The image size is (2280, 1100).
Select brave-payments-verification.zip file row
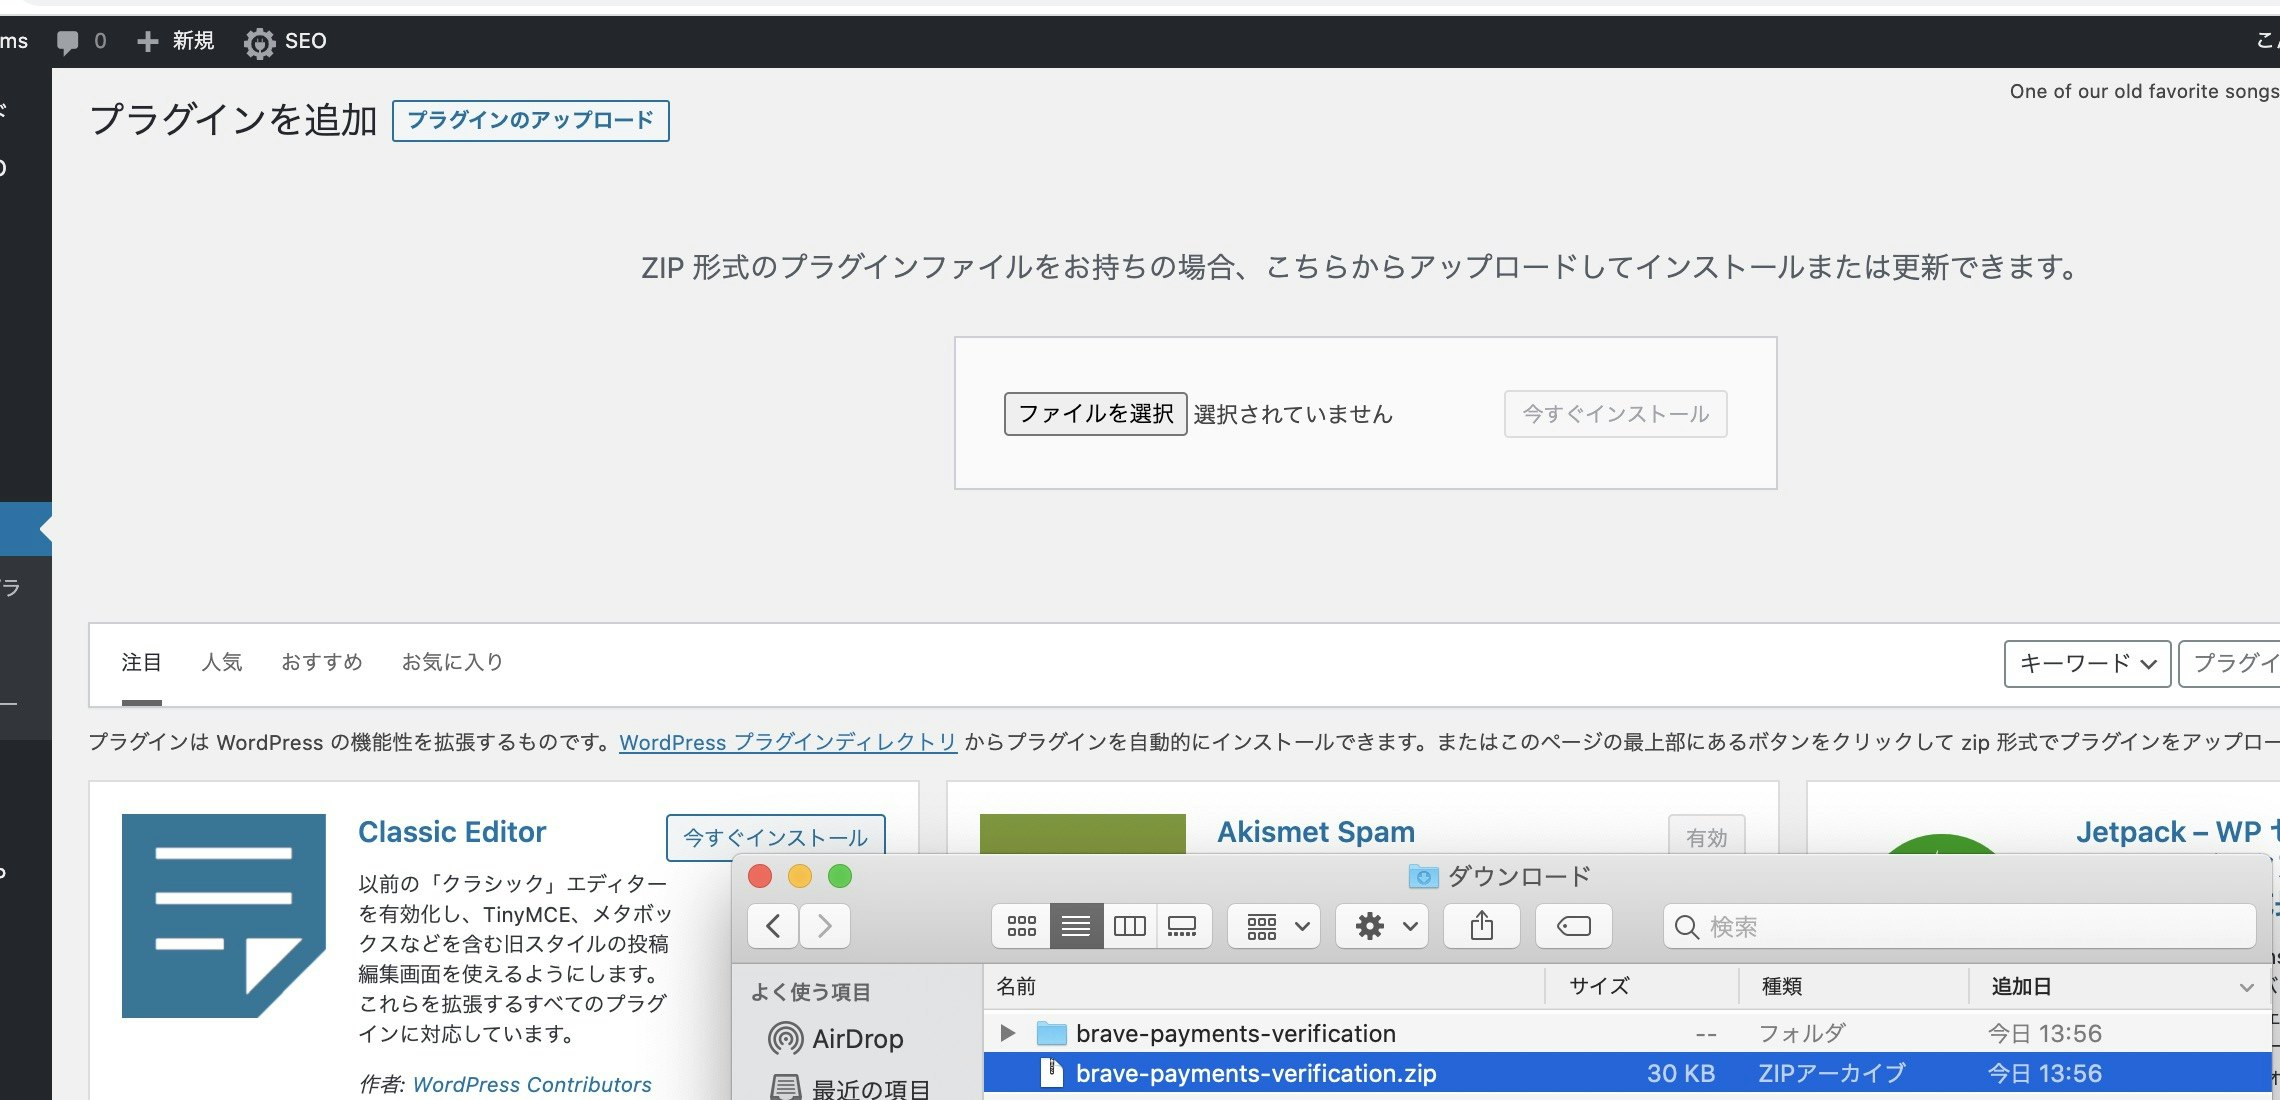[x=1255, y=1073]
